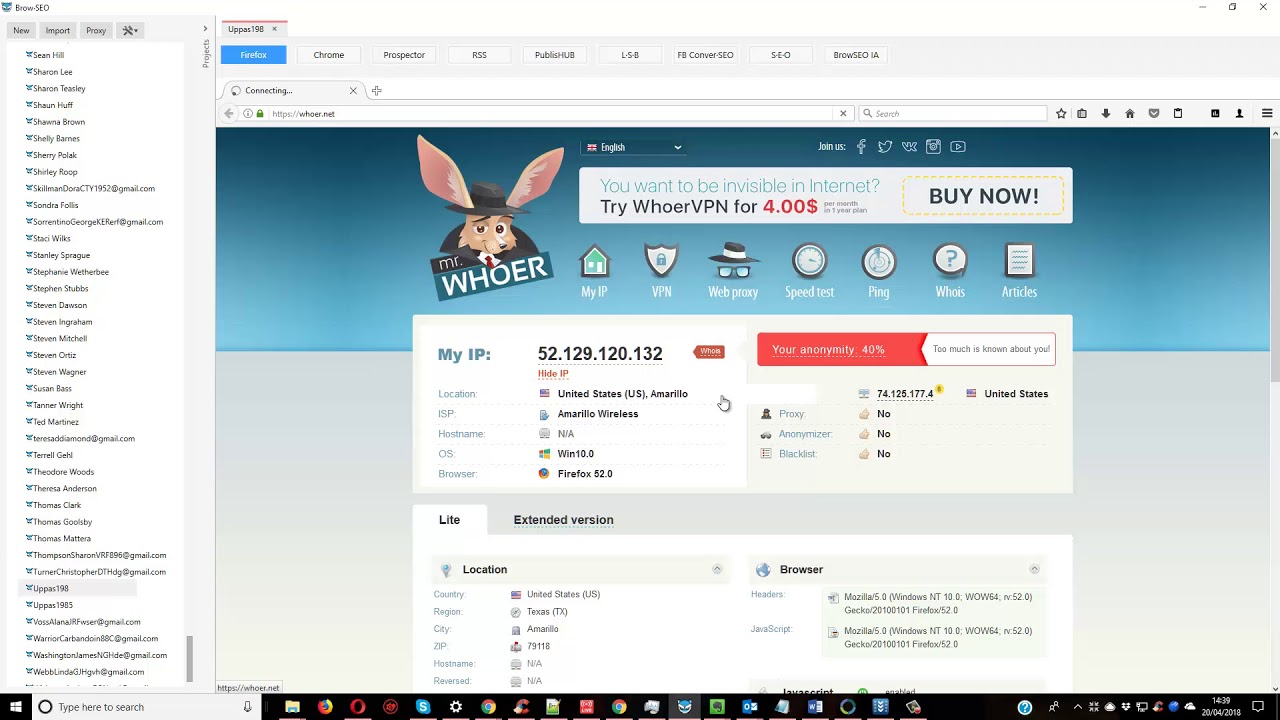Image resolution: width=1280 pixels, height=720 pixels.
Task: Click the web page vertical scrollbar
Action: click(x=1274, y=260)
